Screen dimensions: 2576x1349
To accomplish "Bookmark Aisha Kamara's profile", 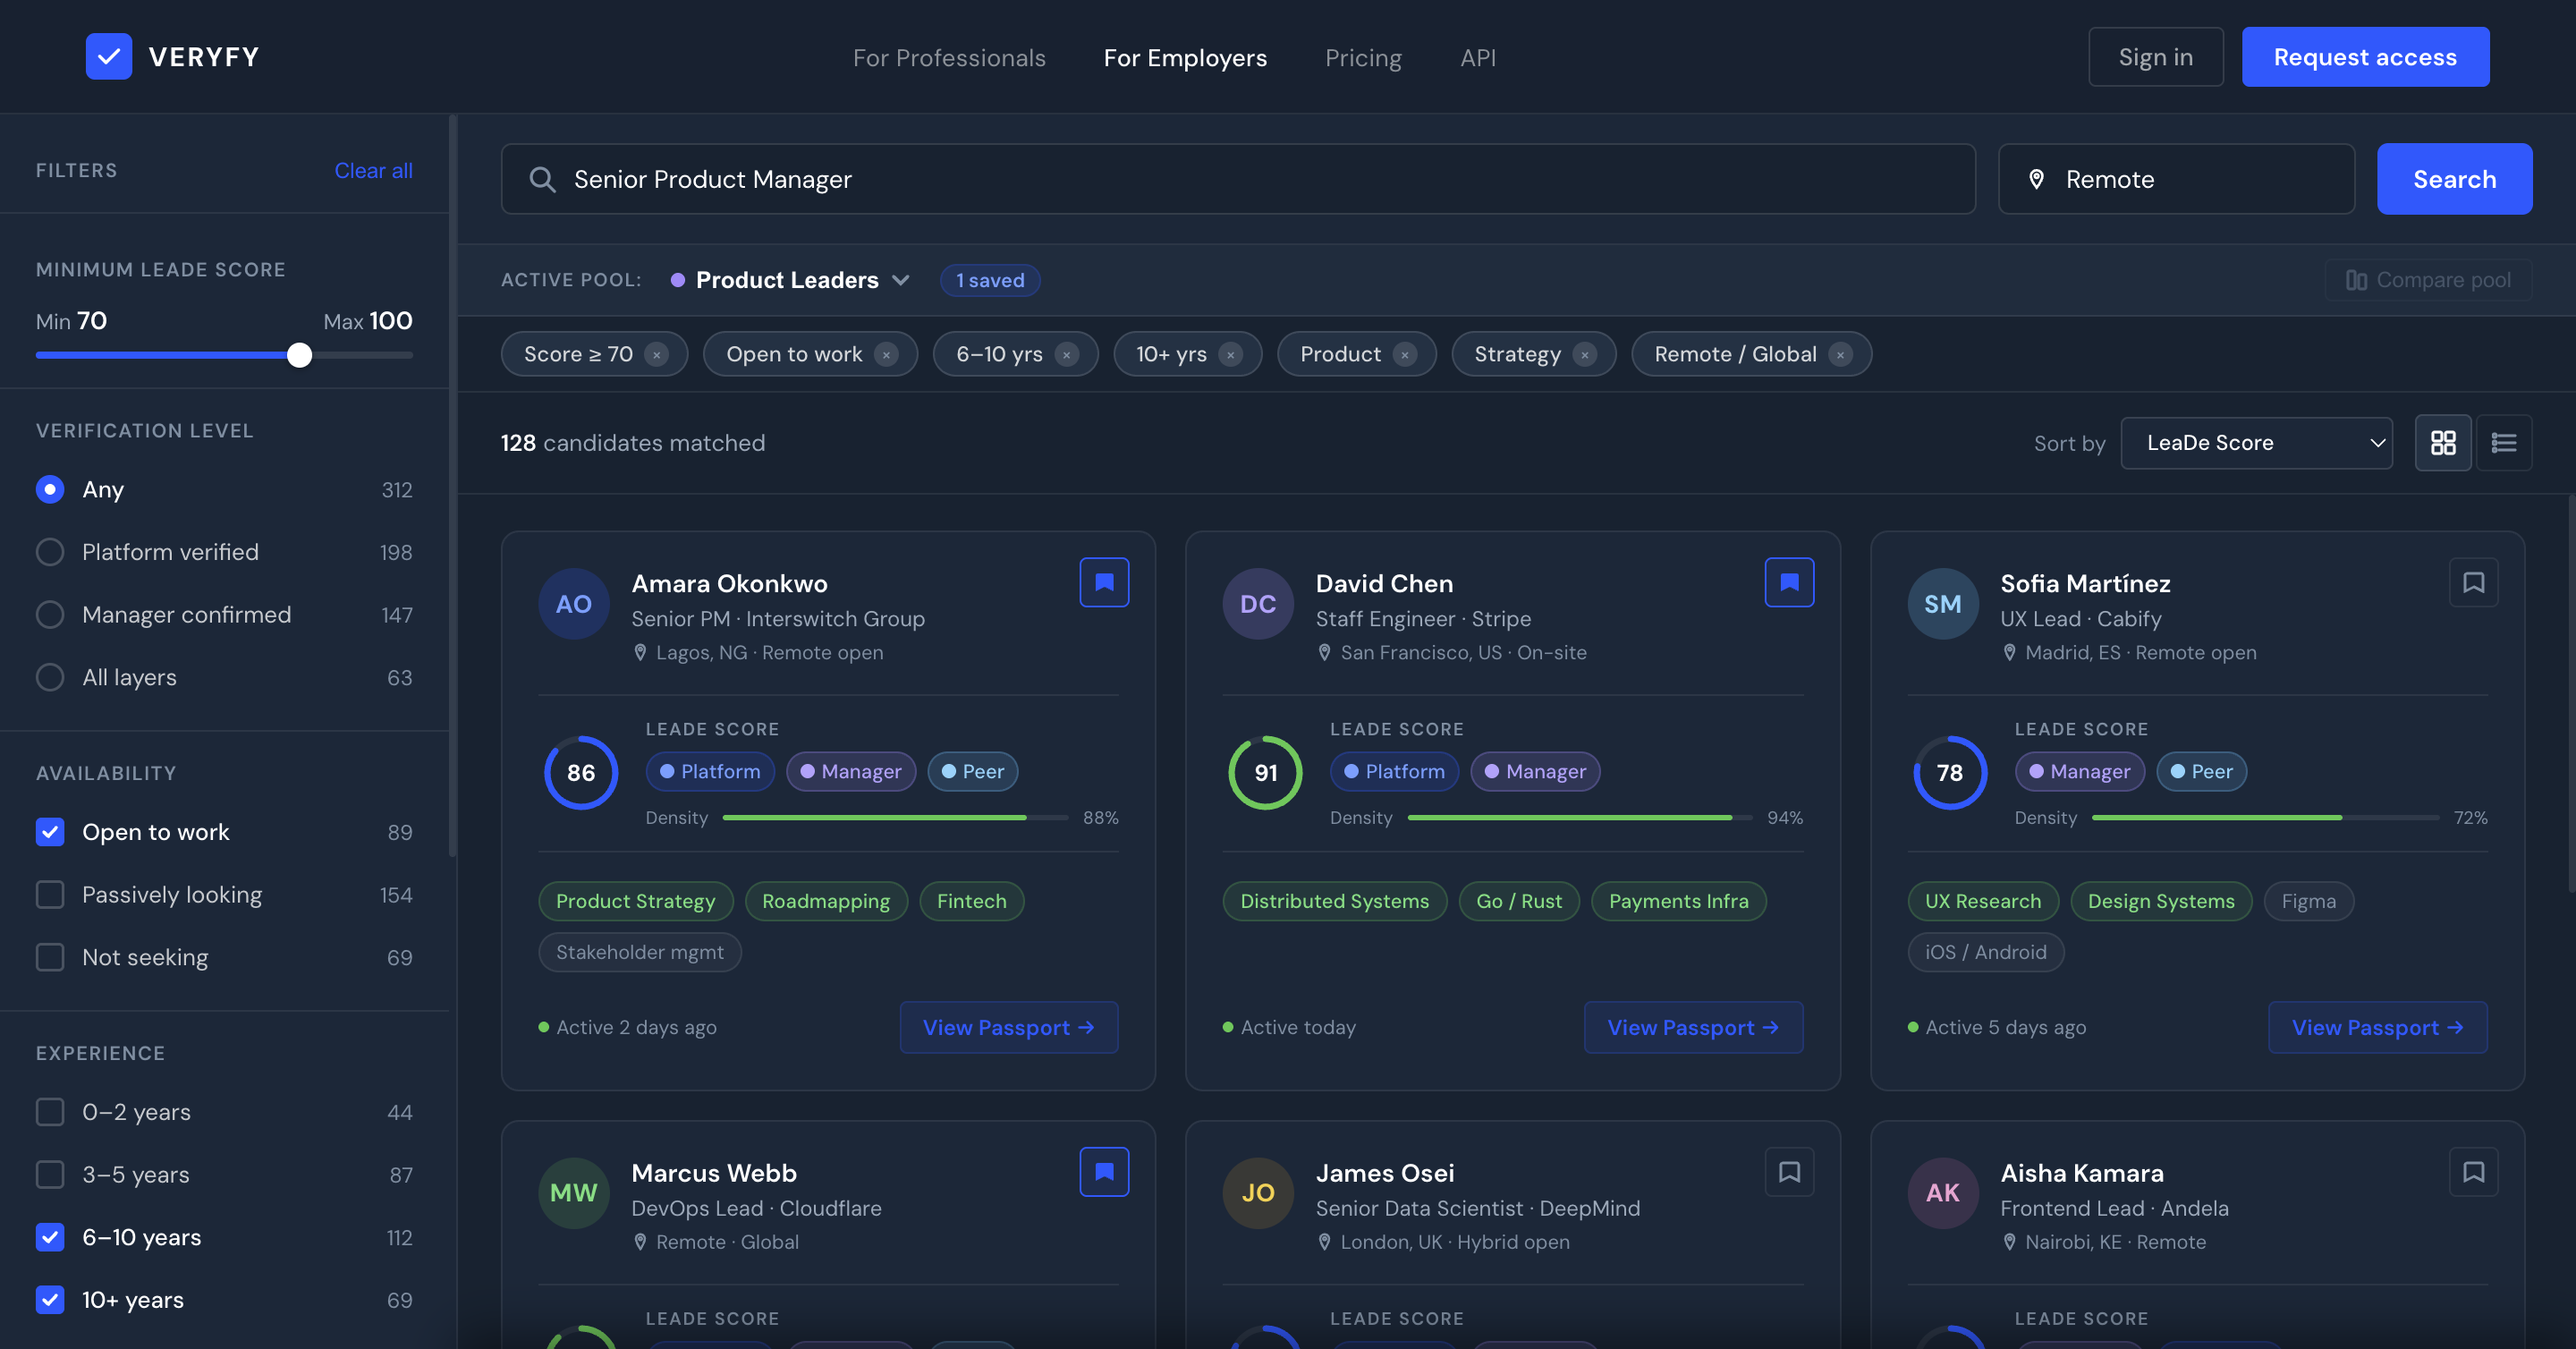I will coord(2473,1171).
